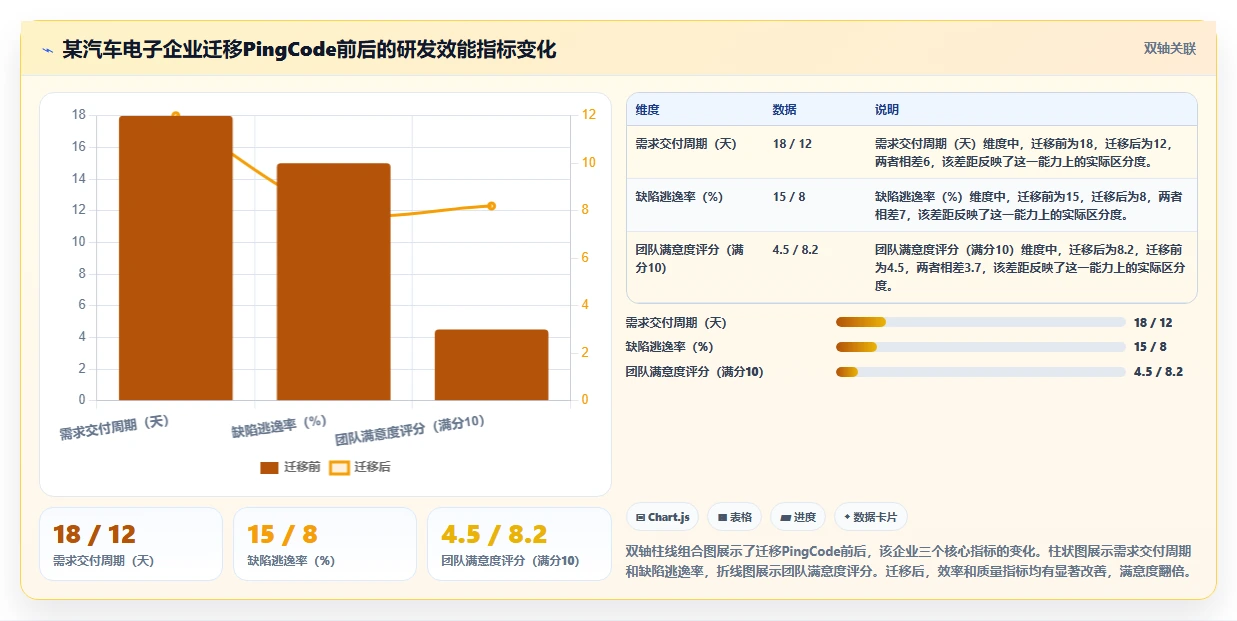Click the 数据 table column header
The width and height of the screenshot is (1237, 621).
pos(785,110)
